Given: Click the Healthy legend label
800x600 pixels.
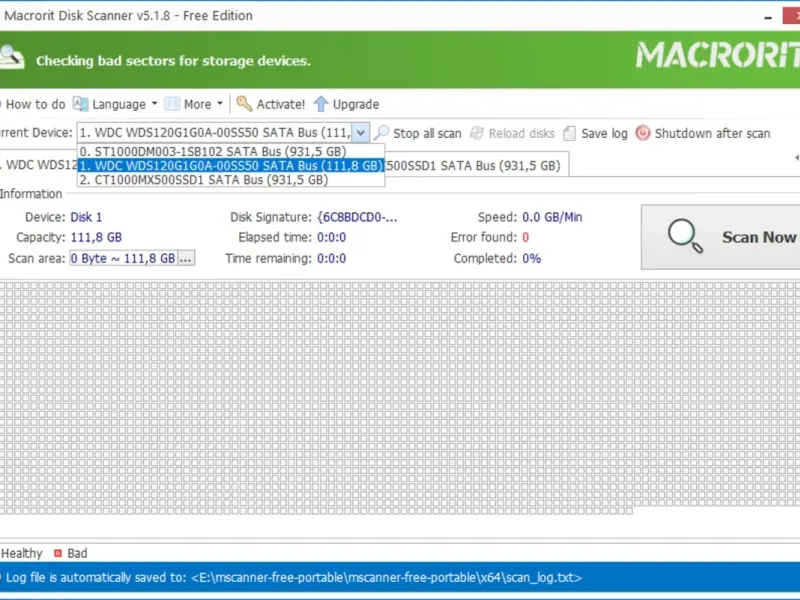Looking at the screenshot, I should point(21,553).
